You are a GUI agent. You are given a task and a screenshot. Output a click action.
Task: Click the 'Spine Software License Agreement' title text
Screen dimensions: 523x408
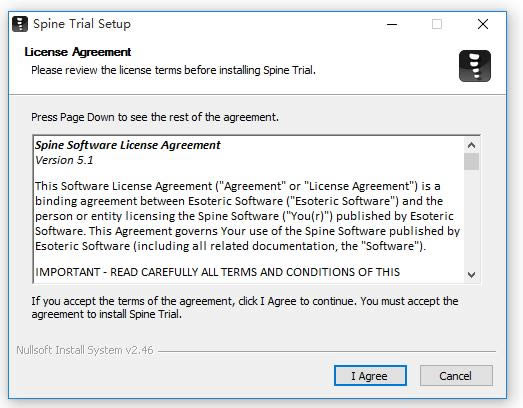tap(128, 145)
